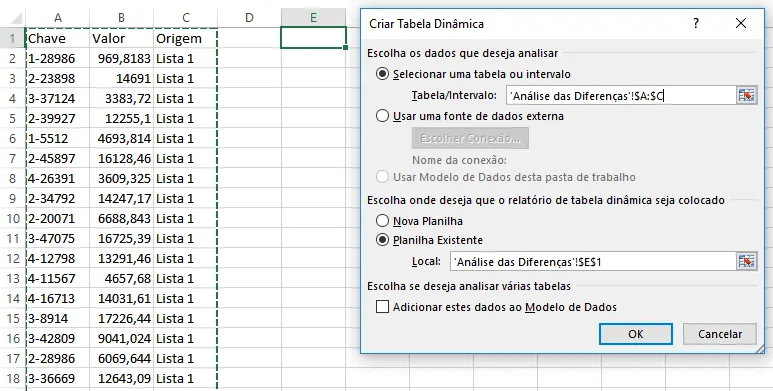This screenshot has width=773, height=391.
Task: Select row 18 header
Action: 13,378
